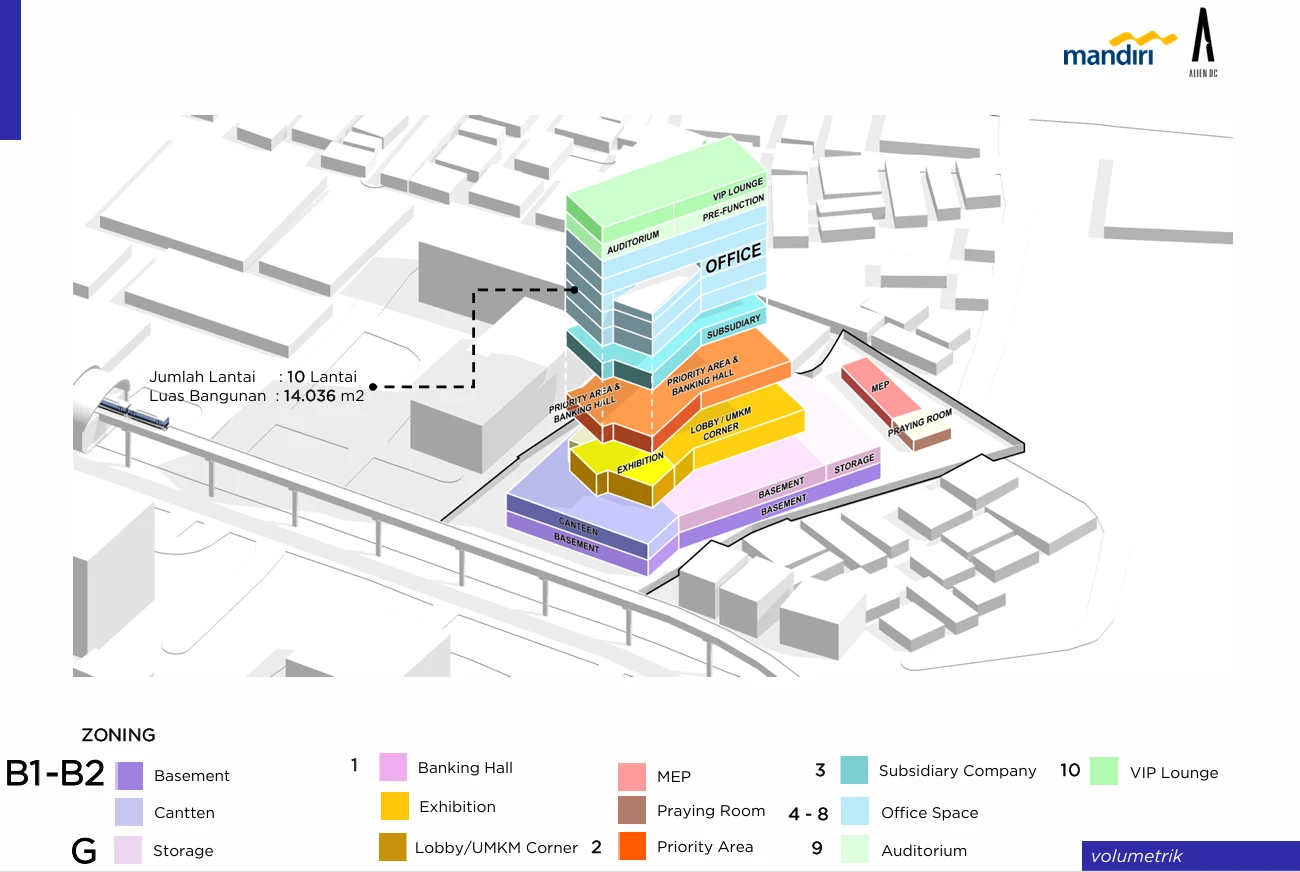The height and width of the screenshot is (872, 1300).
Task: Click the Alien DC logo
Action: pyautogui.click(x=1205, y=42)
